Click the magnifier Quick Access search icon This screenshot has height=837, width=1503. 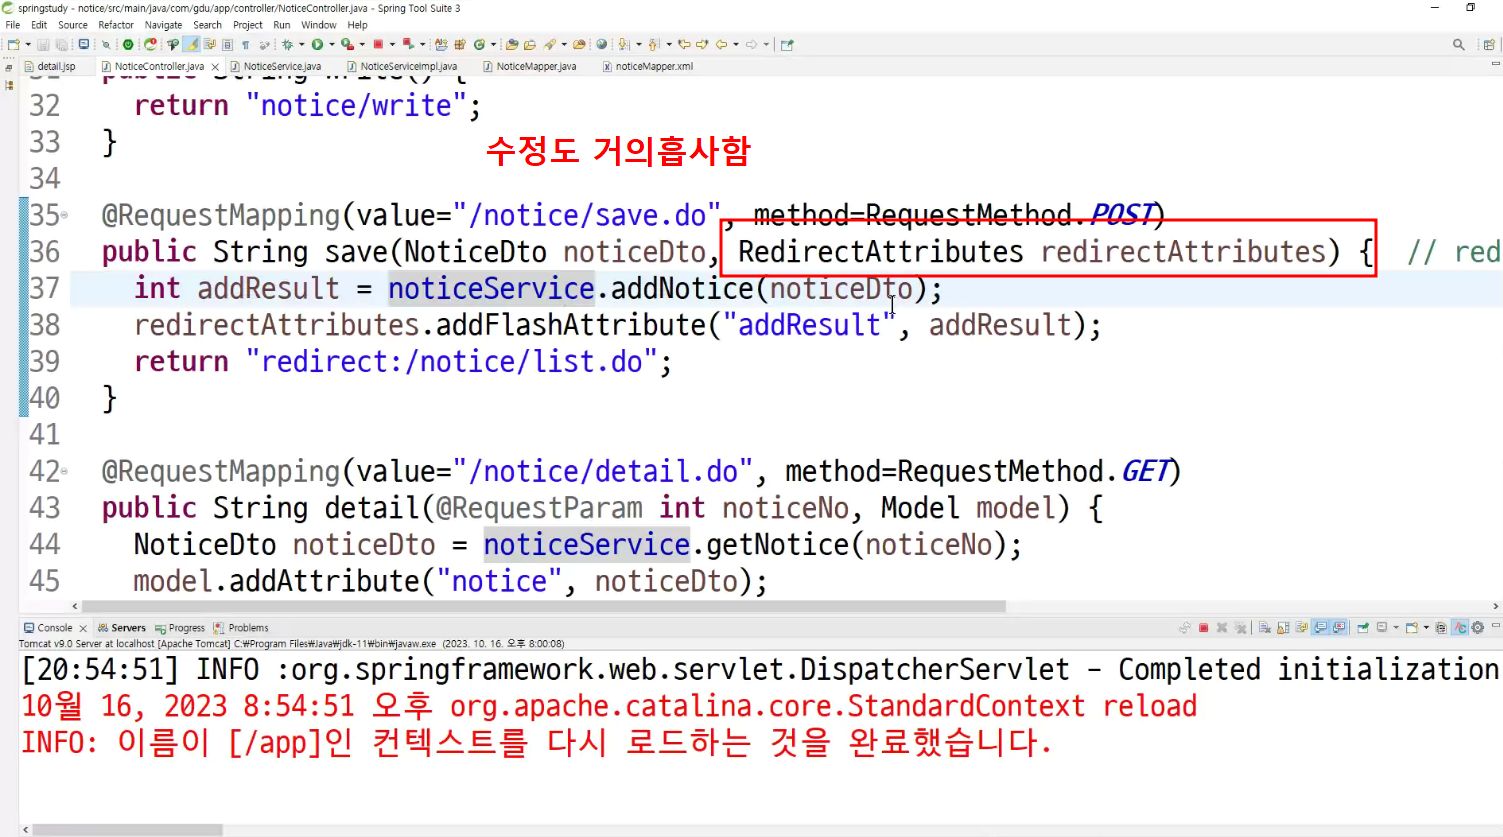point(1459,45)
